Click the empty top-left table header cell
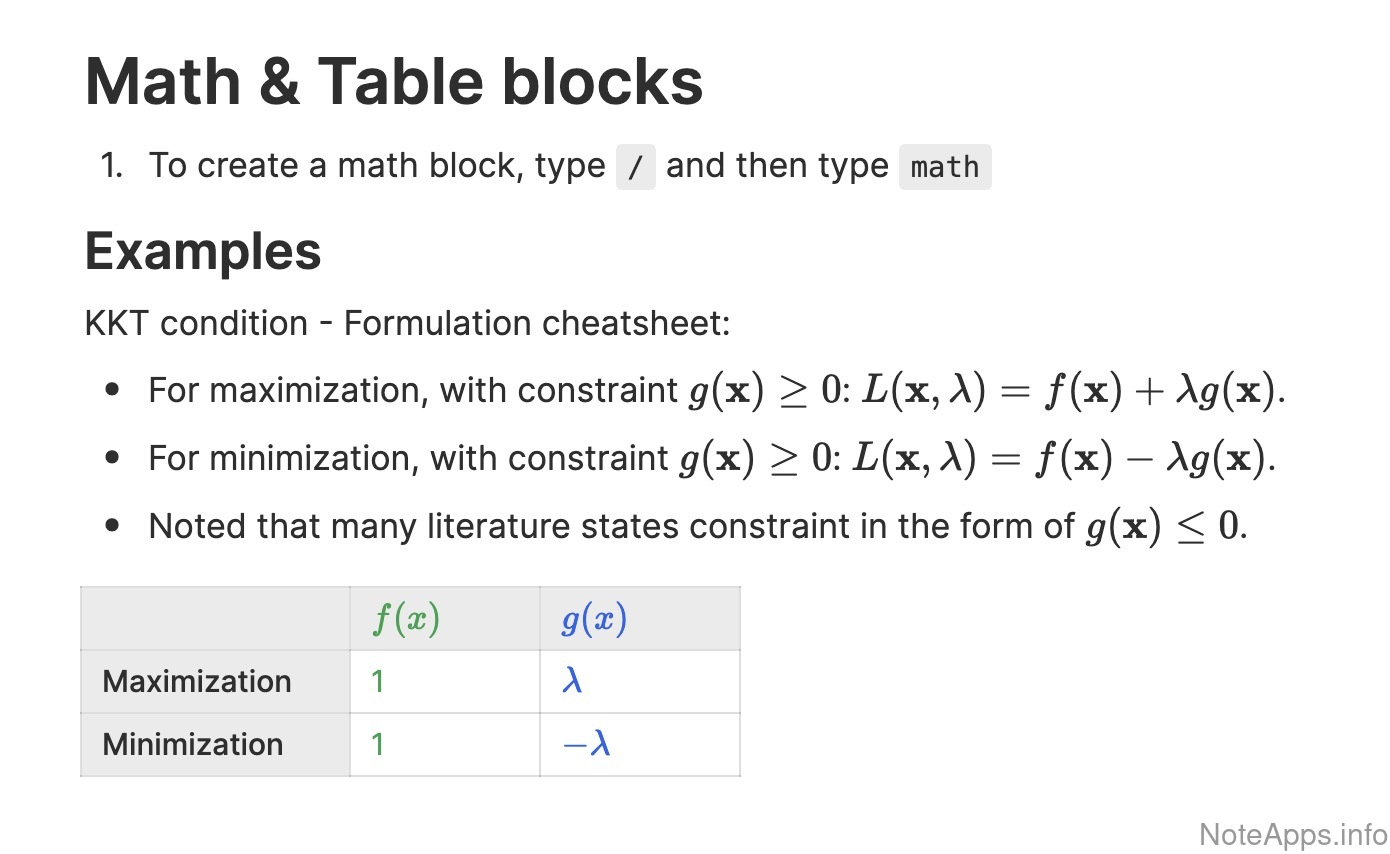 click(x=215, y=620)
